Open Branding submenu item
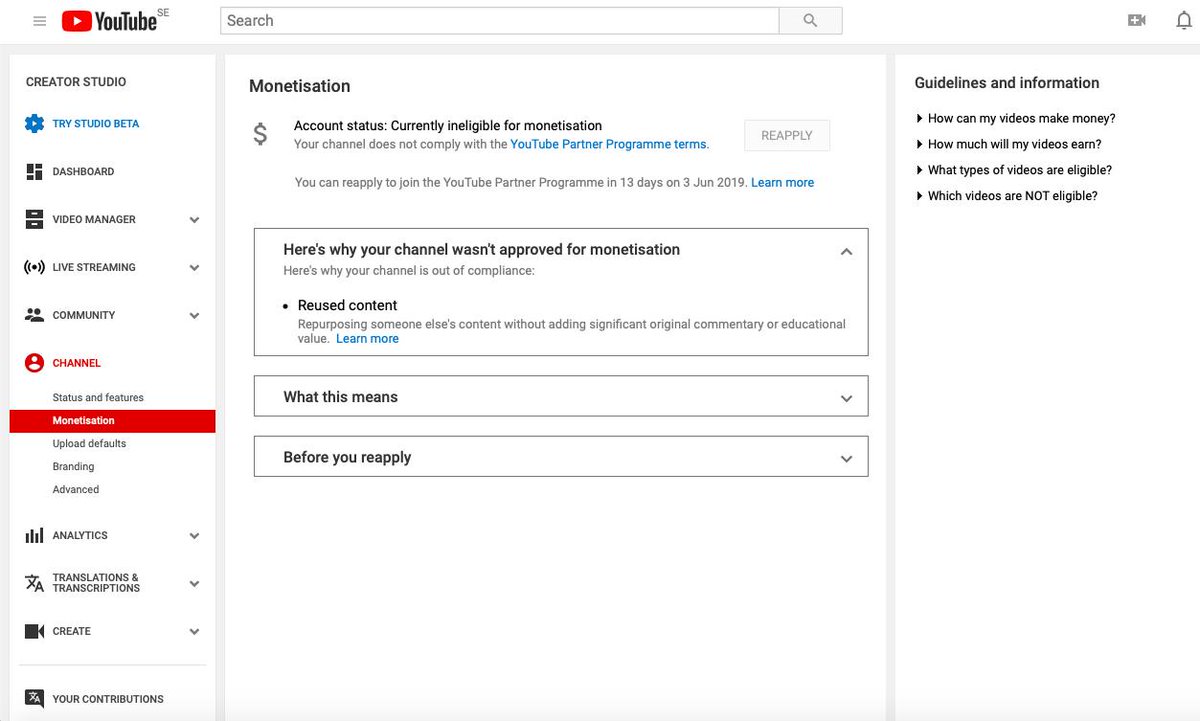 [73, 467]
